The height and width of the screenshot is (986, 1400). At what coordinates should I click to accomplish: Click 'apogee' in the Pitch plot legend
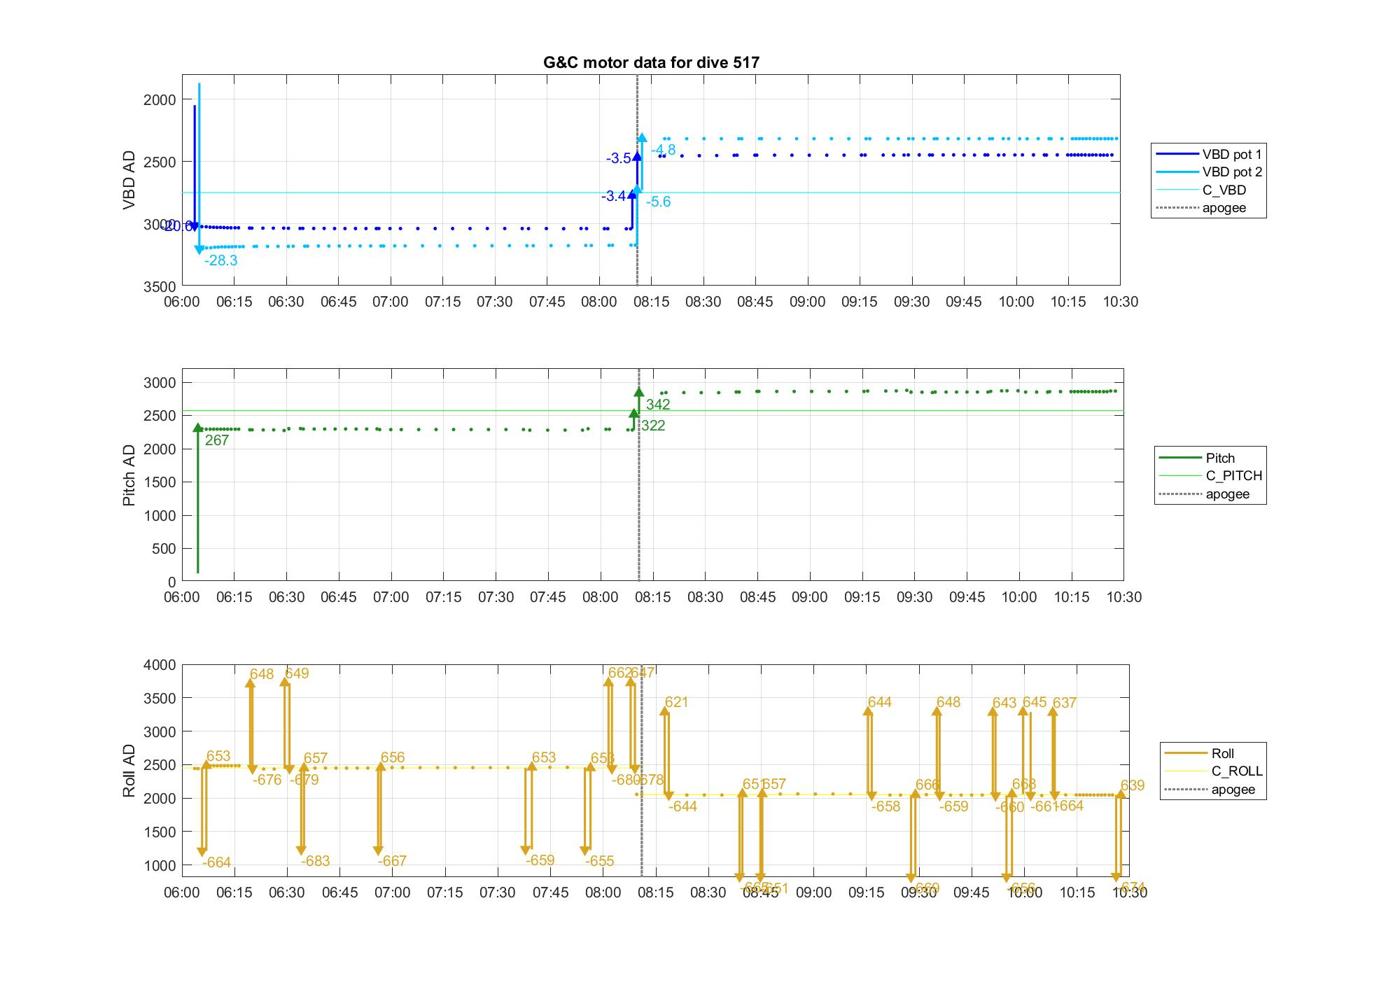pyautogui.click(x=1228, y=494)
